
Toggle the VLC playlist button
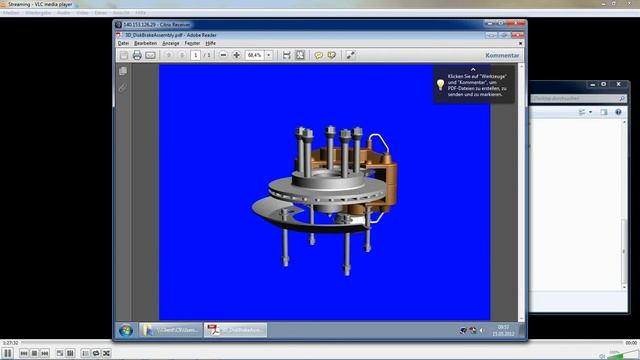pyautogui.click(x=85, y=353)
